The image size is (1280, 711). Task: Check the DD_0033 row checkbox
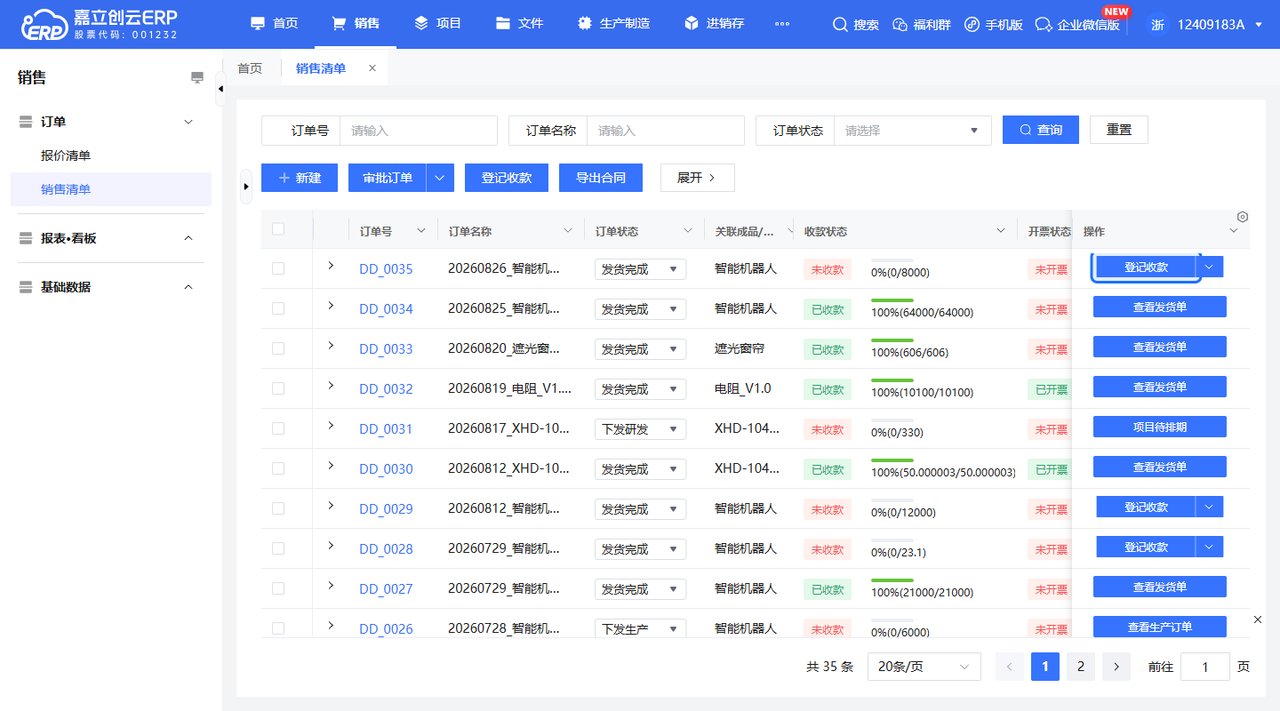click(x=278, y=348)
